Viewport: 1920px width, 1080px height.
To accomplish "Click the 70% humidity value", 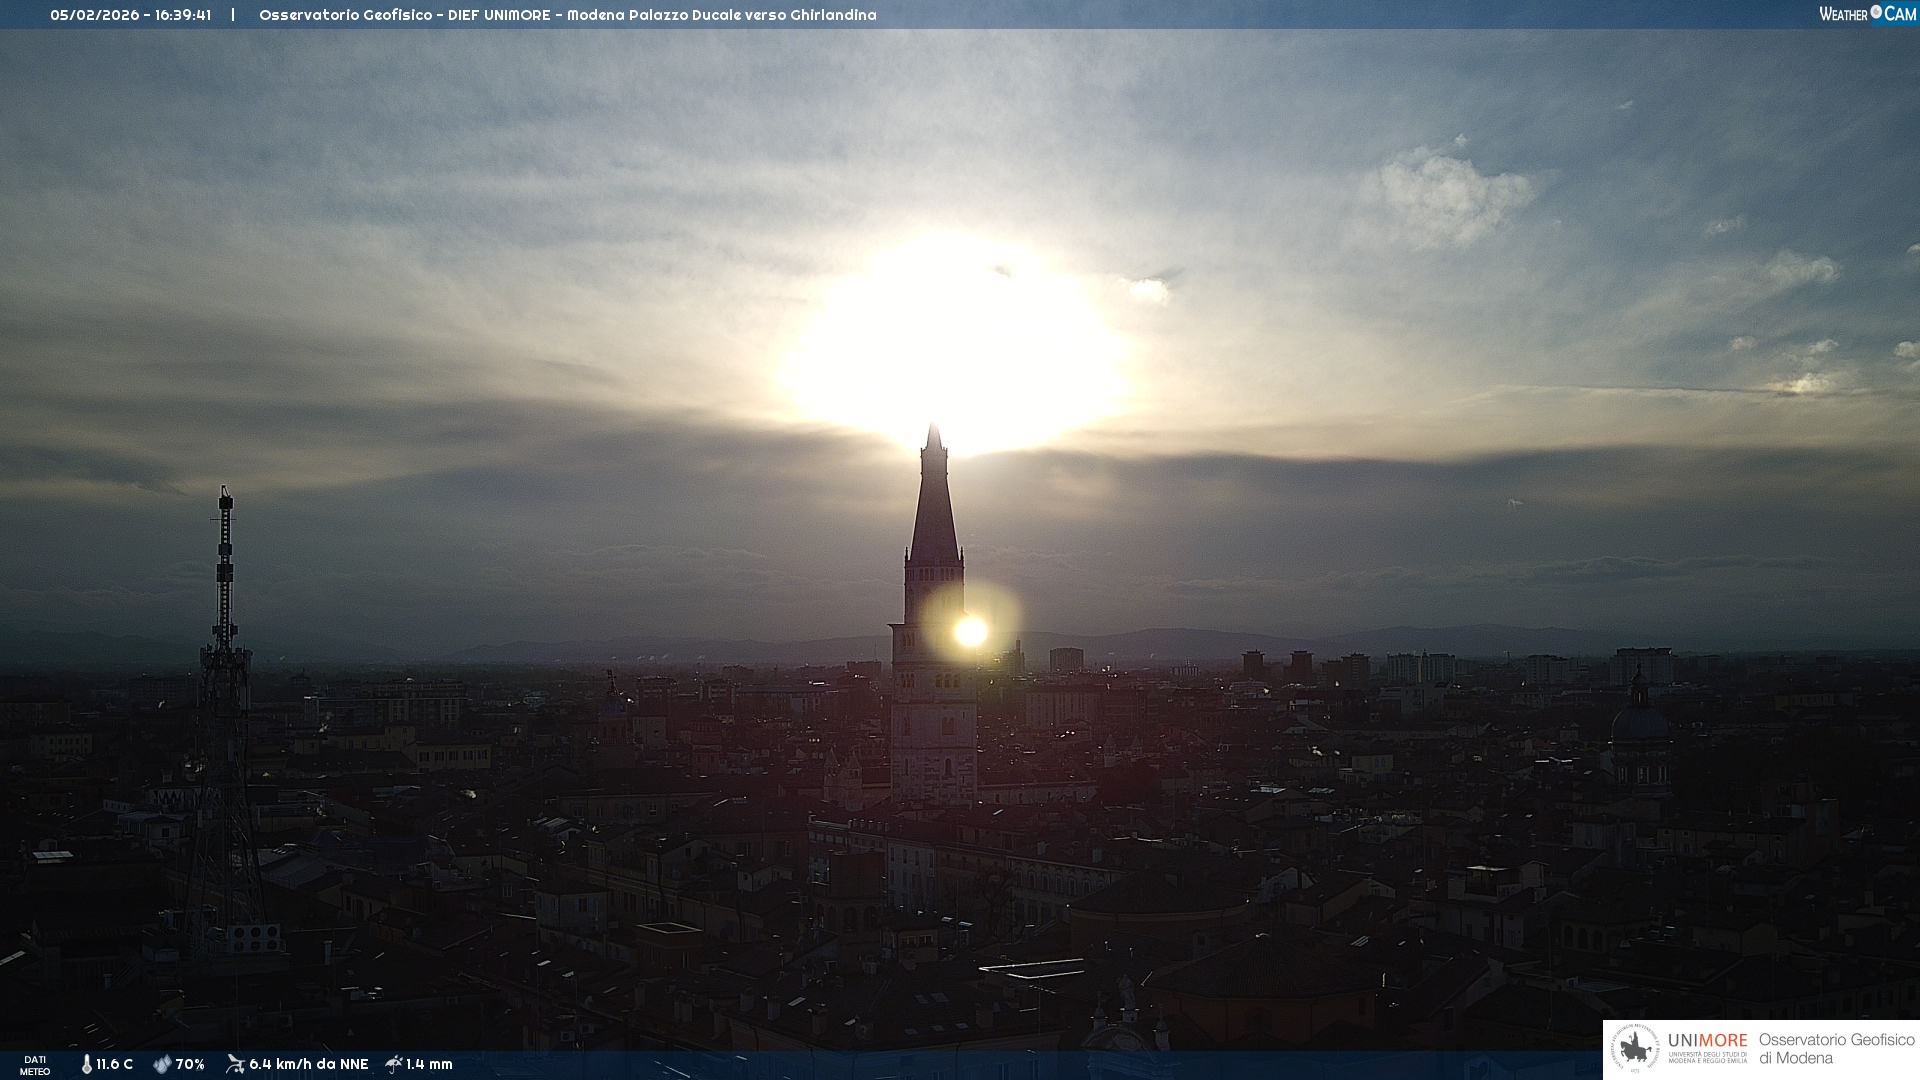I will (190, 1064).
